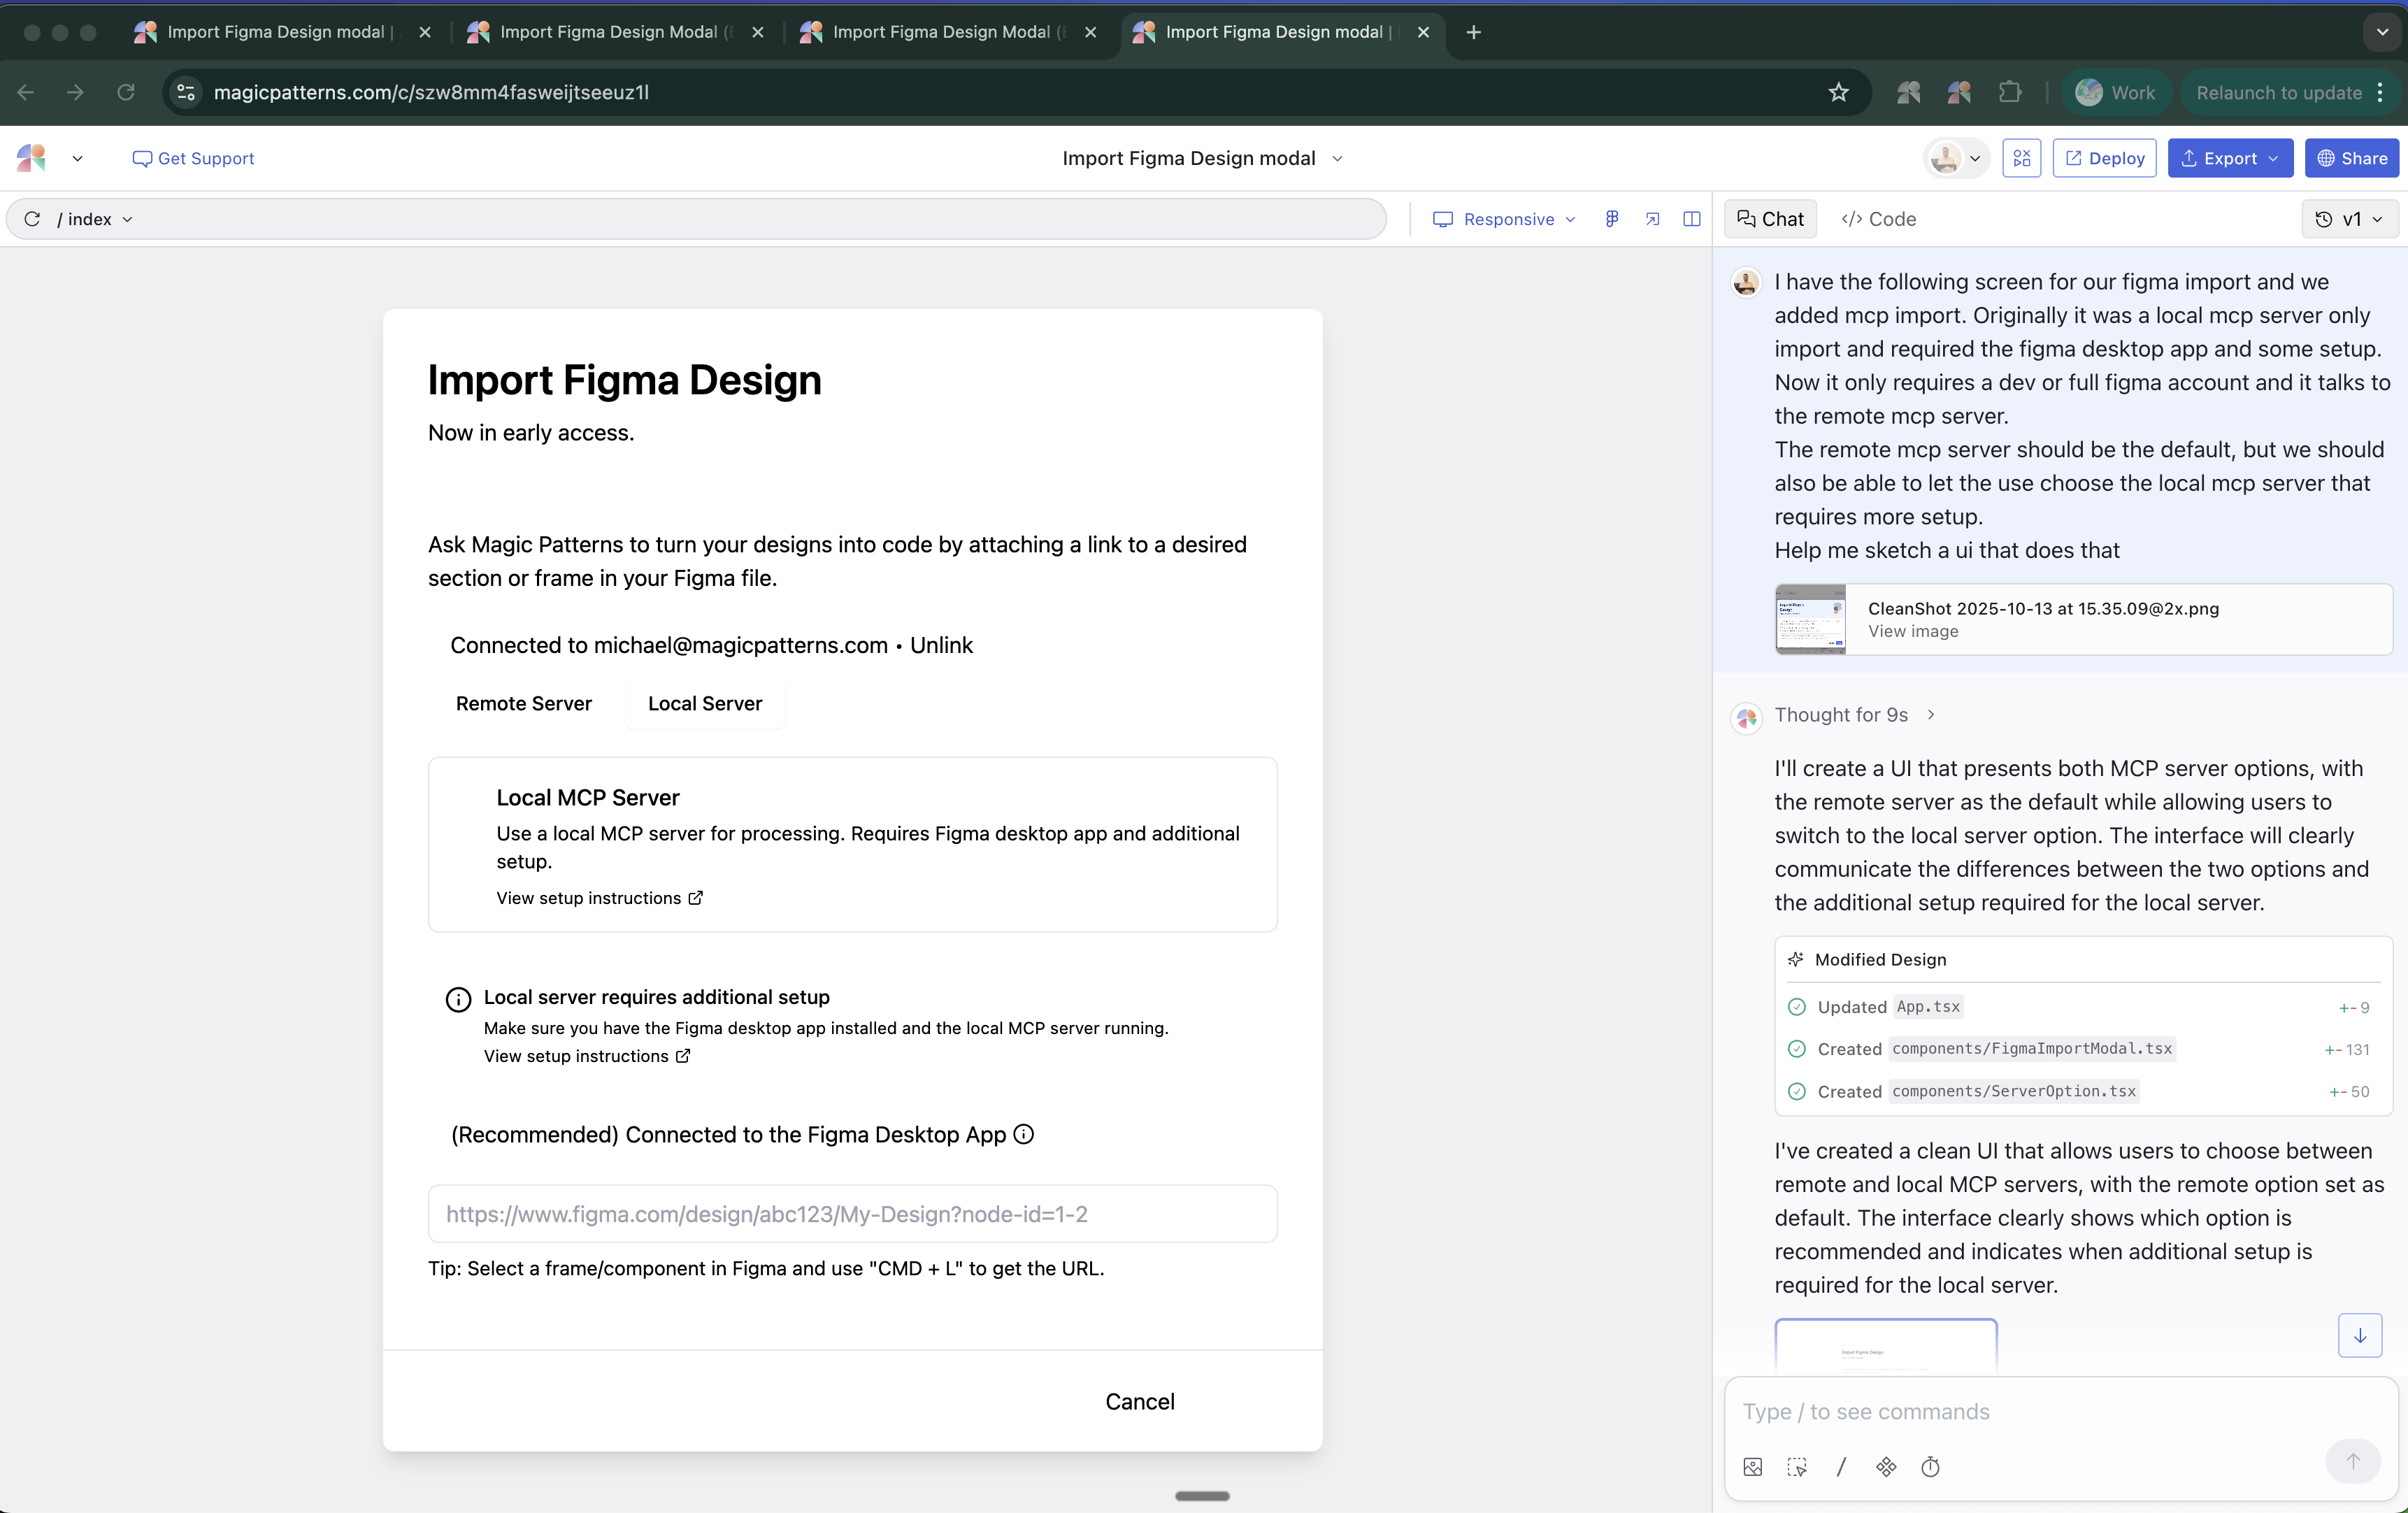Click the shapes icon beside Deploy
Image resolution: width=2408 pixels, height=1513 pixels.
[x=2021, y=158]
